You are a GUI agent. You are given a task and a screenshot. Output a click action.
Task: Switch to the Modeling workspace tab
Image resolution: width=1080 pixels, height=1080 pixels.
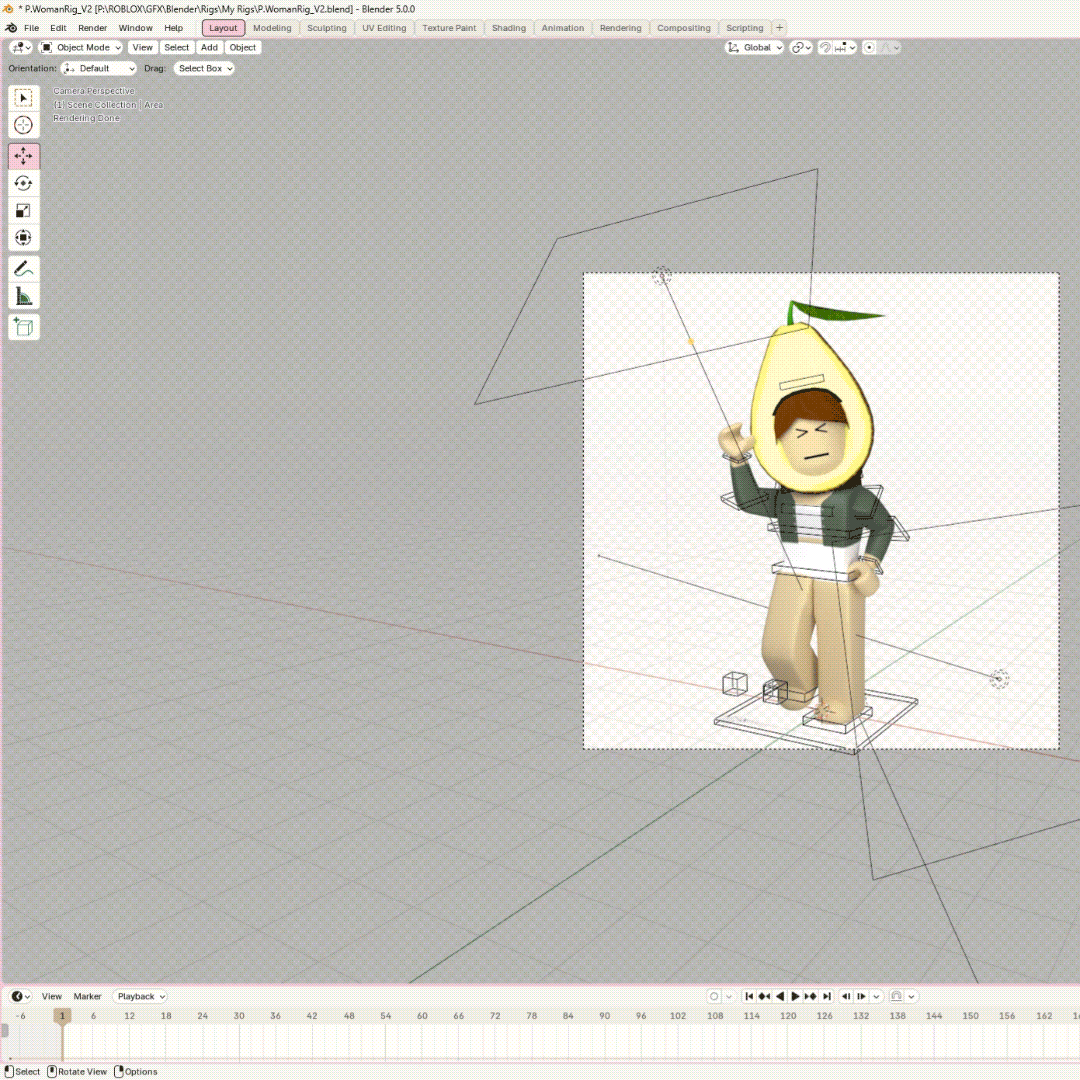pos(272,28)
